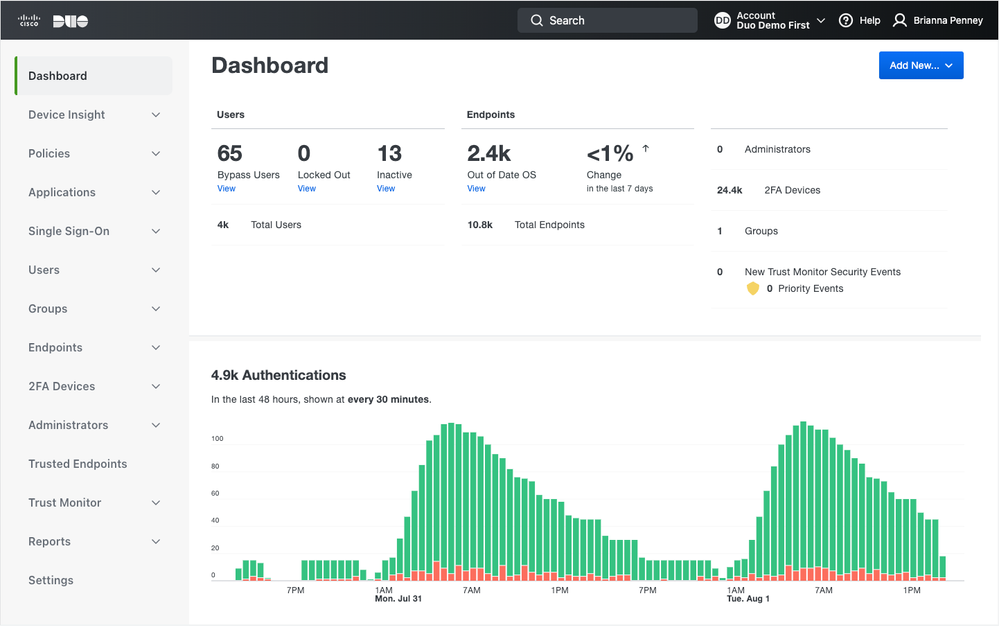Click the 4k Total Users row
Viewport: 999px width, 626px height.
(x=327, y=225)
